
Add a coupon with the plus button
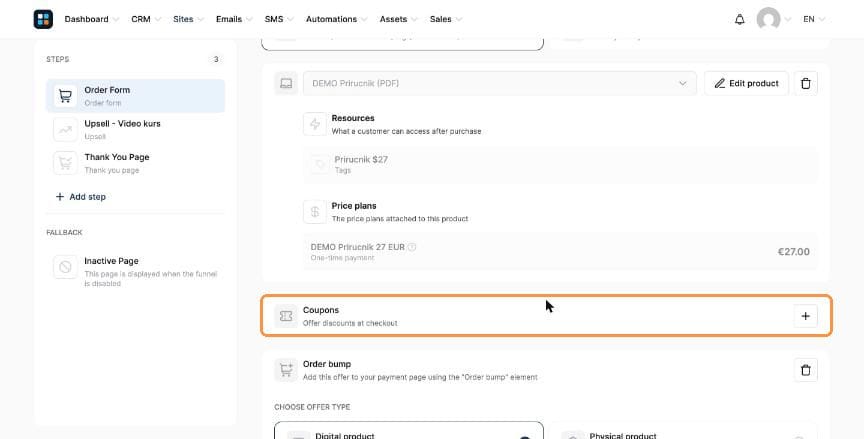806,316
